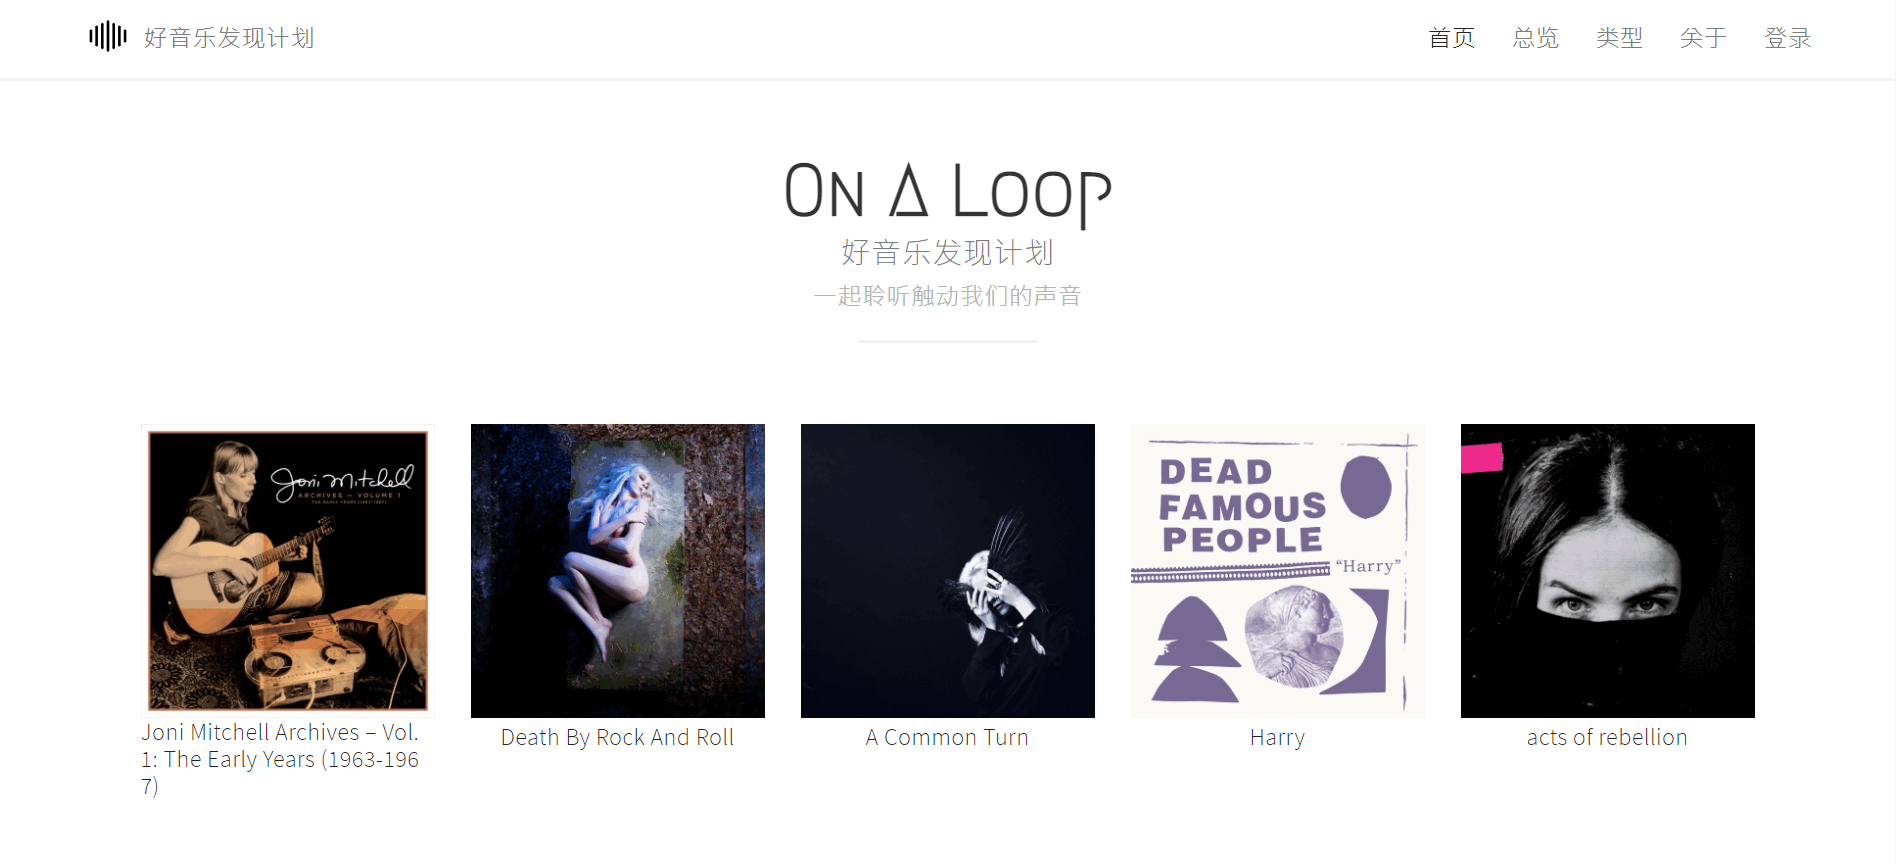Go to the 首页 nav item
The image size is (1896, 864).
(x=1452, y=38)
